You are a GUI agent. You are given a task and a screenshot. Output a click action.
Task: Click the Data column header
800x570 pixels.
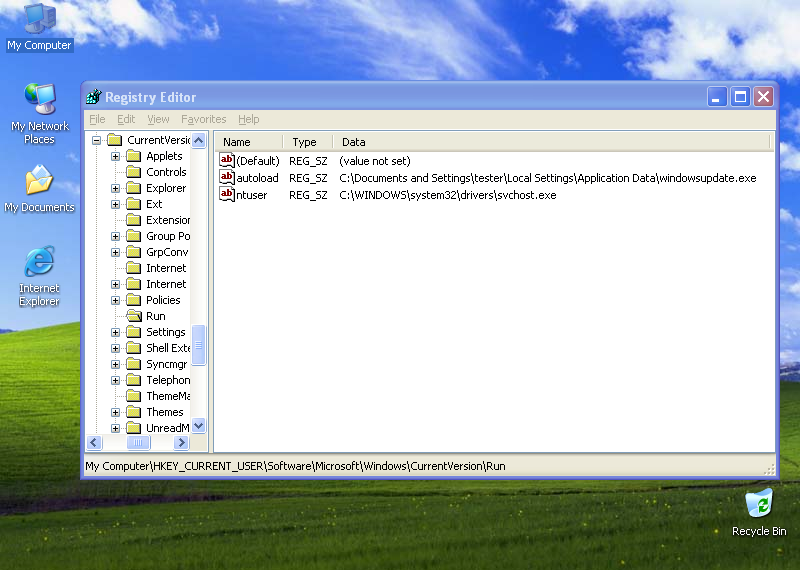[x=552, y=141]
